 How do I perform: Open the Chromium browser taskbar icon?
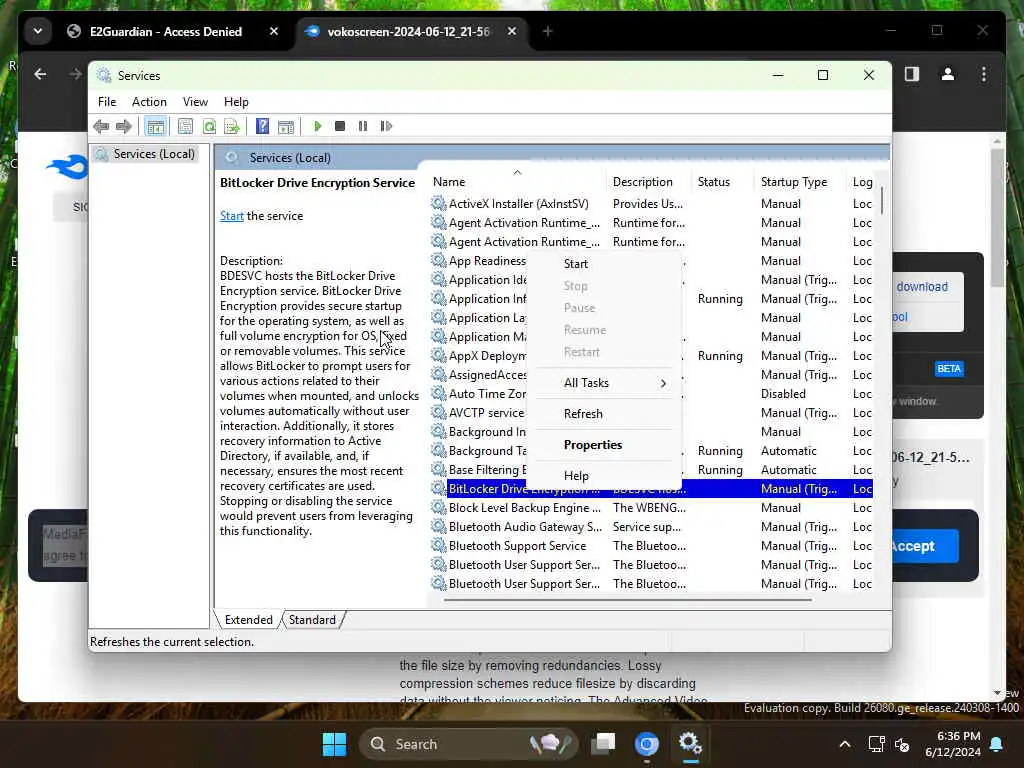647,744
